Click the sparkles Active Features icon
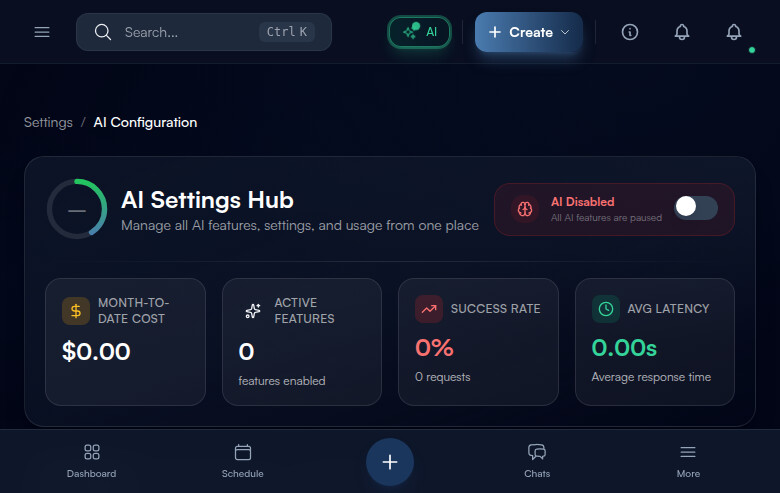Screen dimensions: 780x493 point(253,311)
